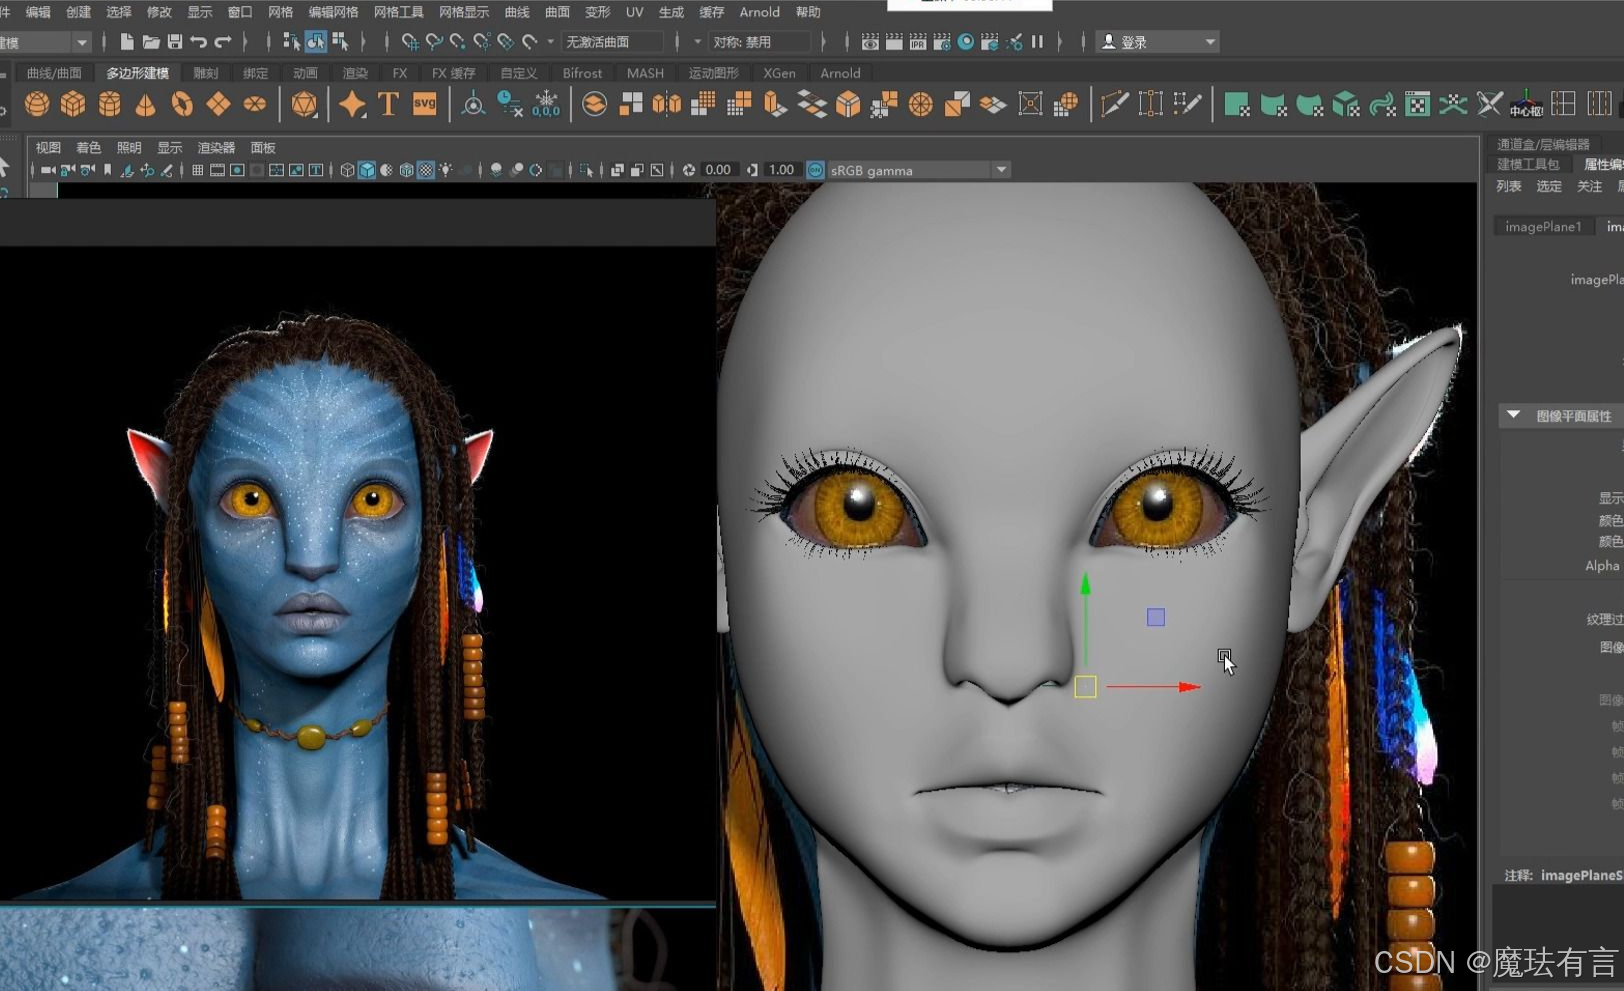Create a platonic solid from the shelf

304,104
